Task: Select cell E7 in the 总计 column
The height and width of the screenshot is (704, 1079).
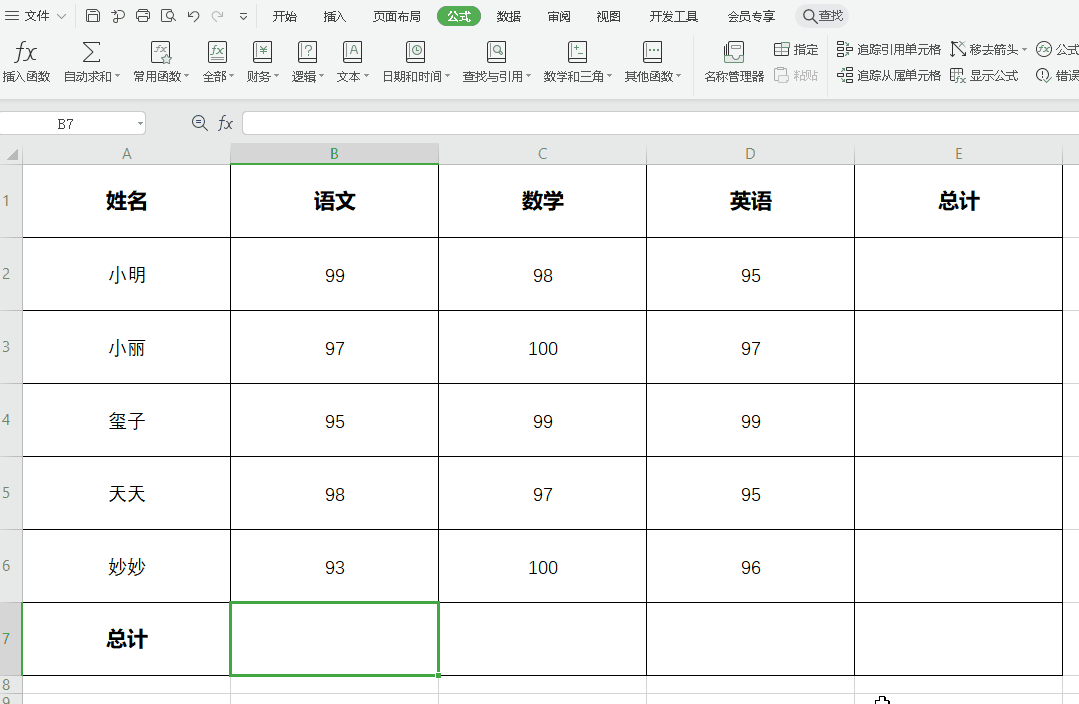Action: [x=958, y=639]
